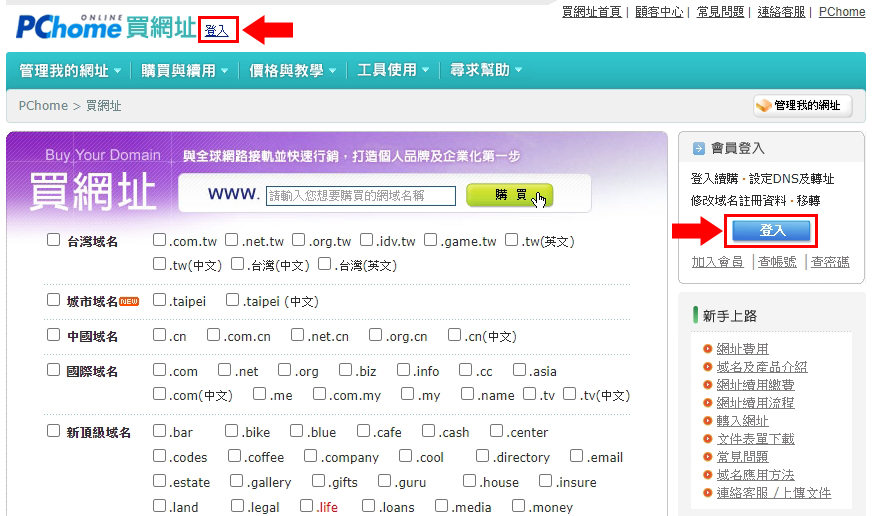
Task: Open 連絡客服 in top navigation
Action: click(x=781, y=12)
